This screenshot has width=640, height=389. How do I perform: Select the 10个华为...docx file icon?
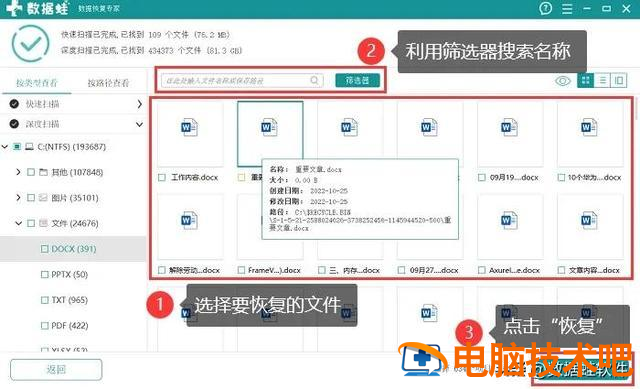[589, 128]
